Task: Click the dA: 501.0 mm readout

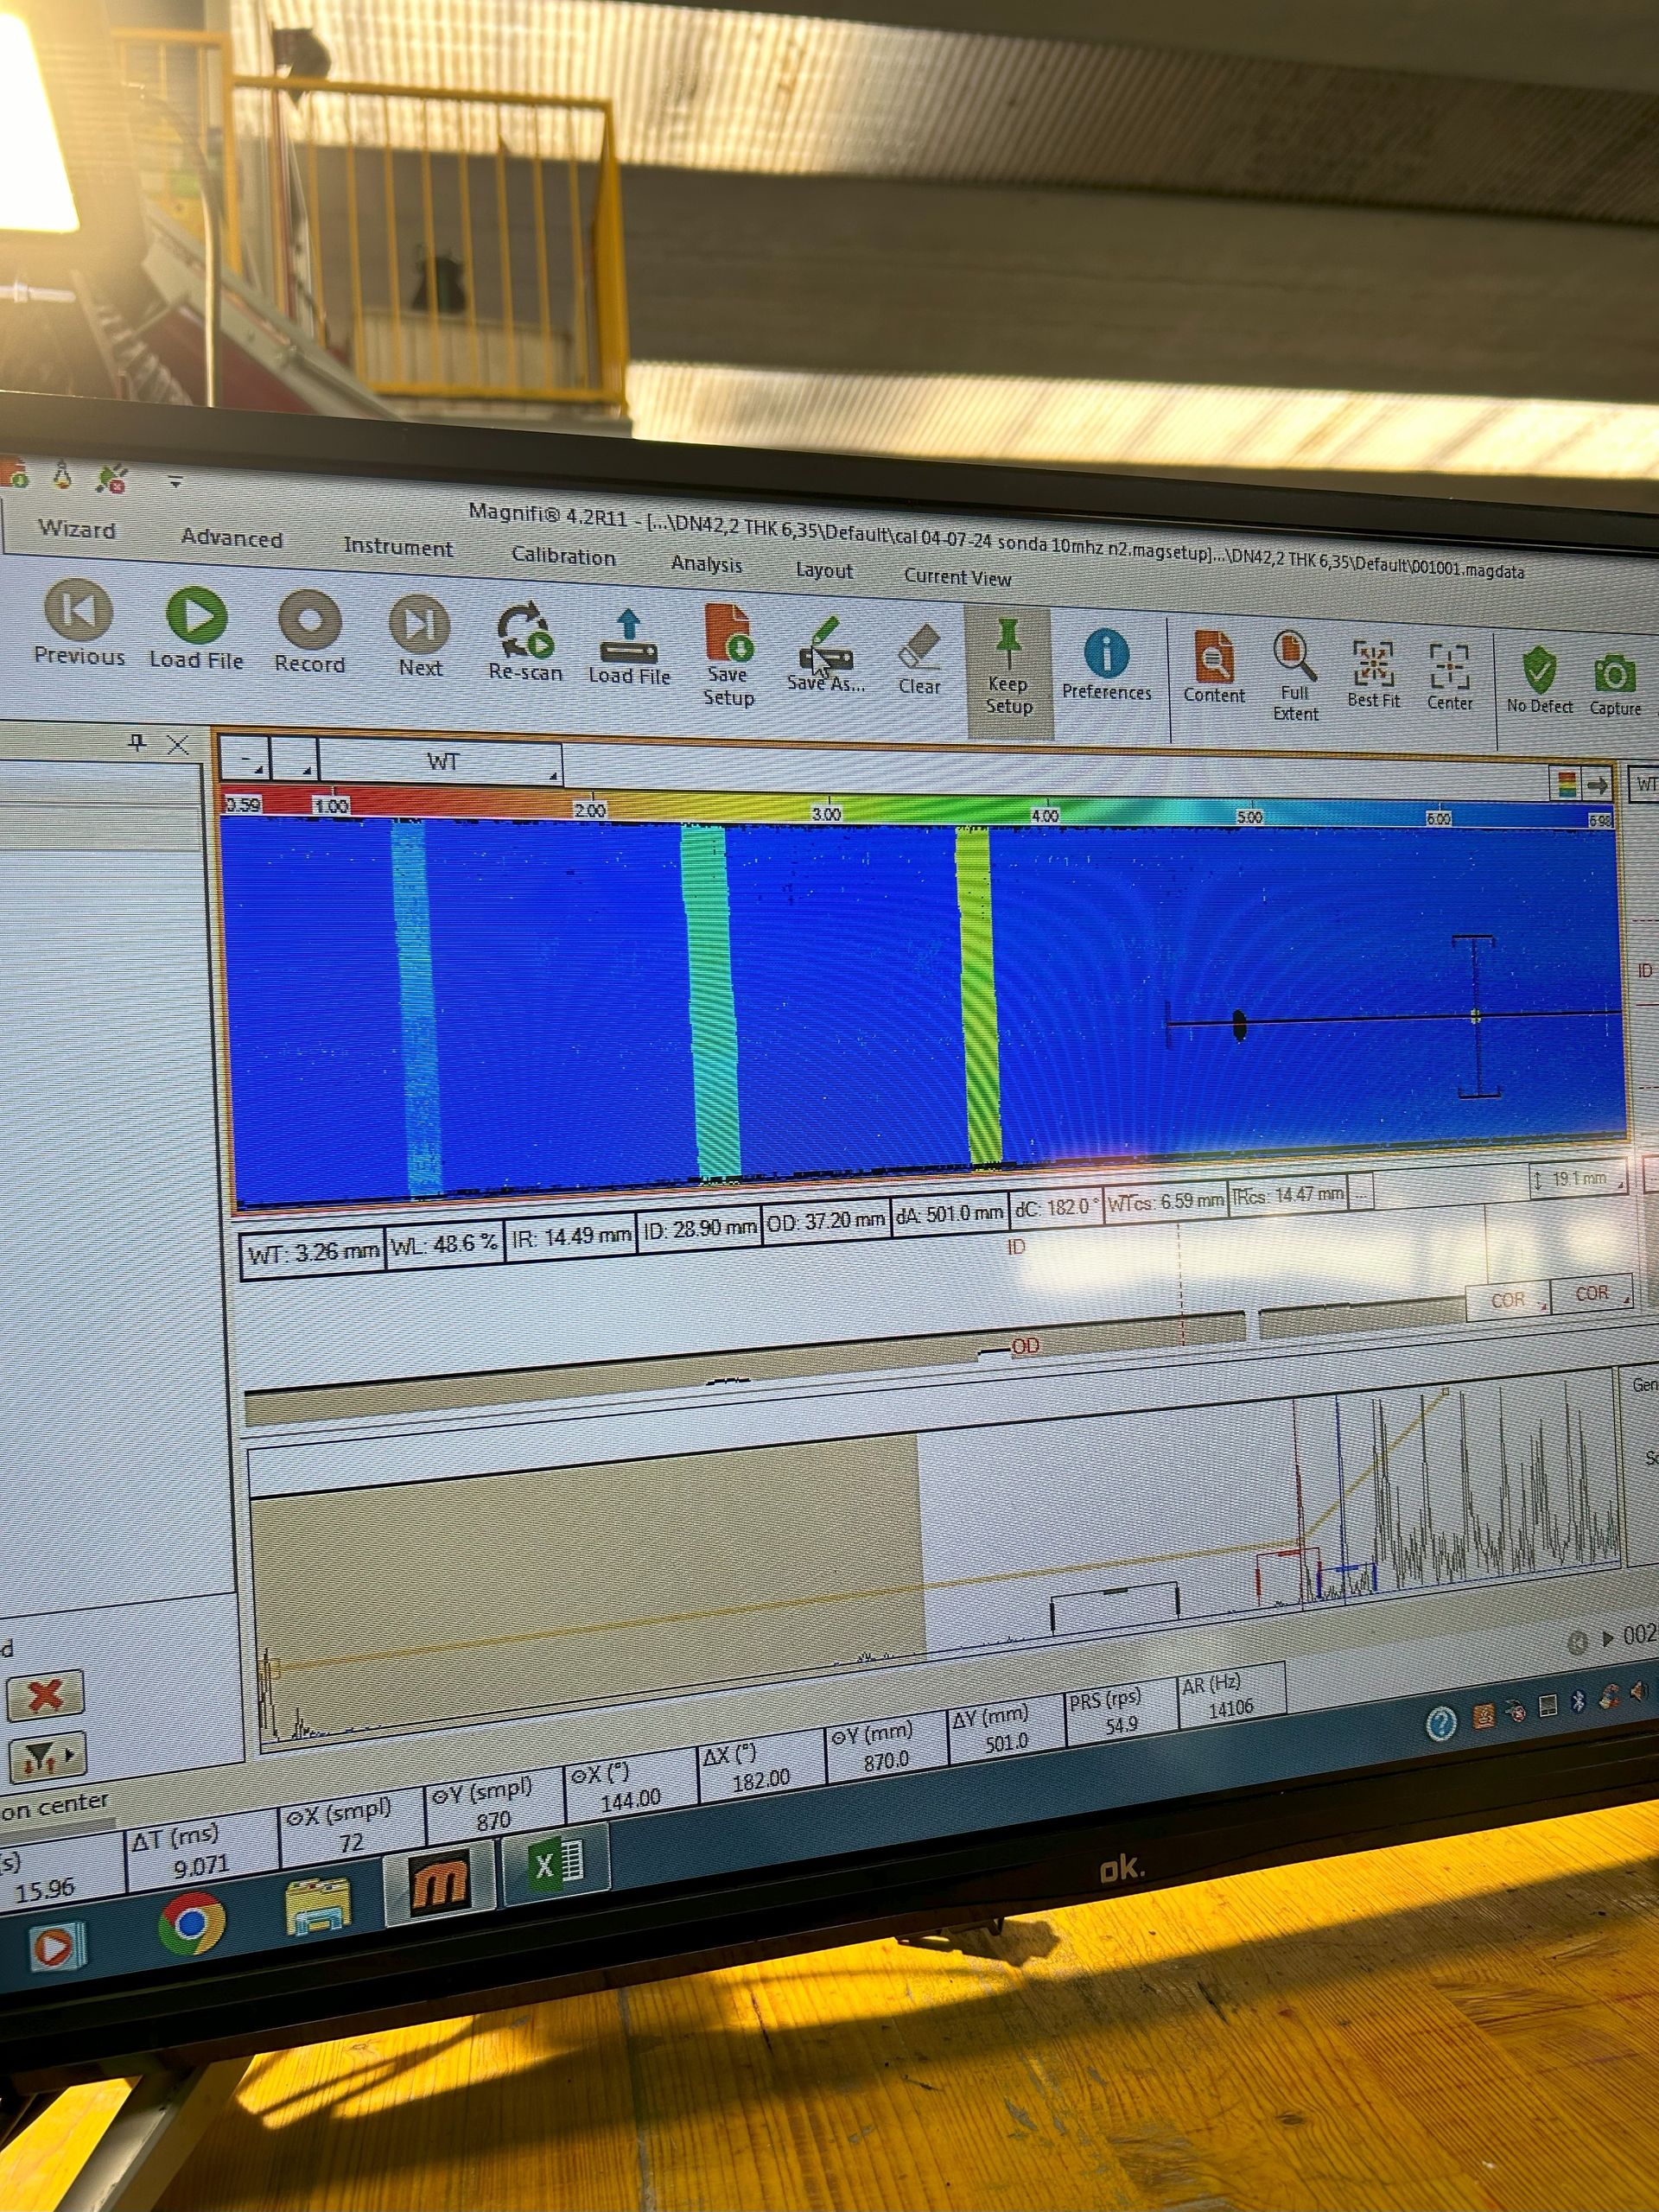Action: click(x=949, y=1213)
